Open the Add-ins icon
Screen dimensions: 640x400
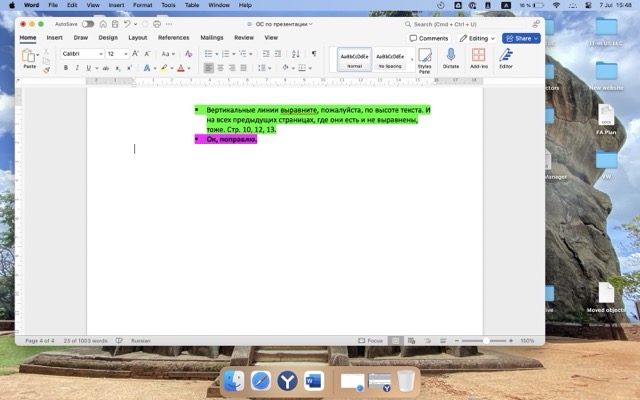tap(479, 58)
